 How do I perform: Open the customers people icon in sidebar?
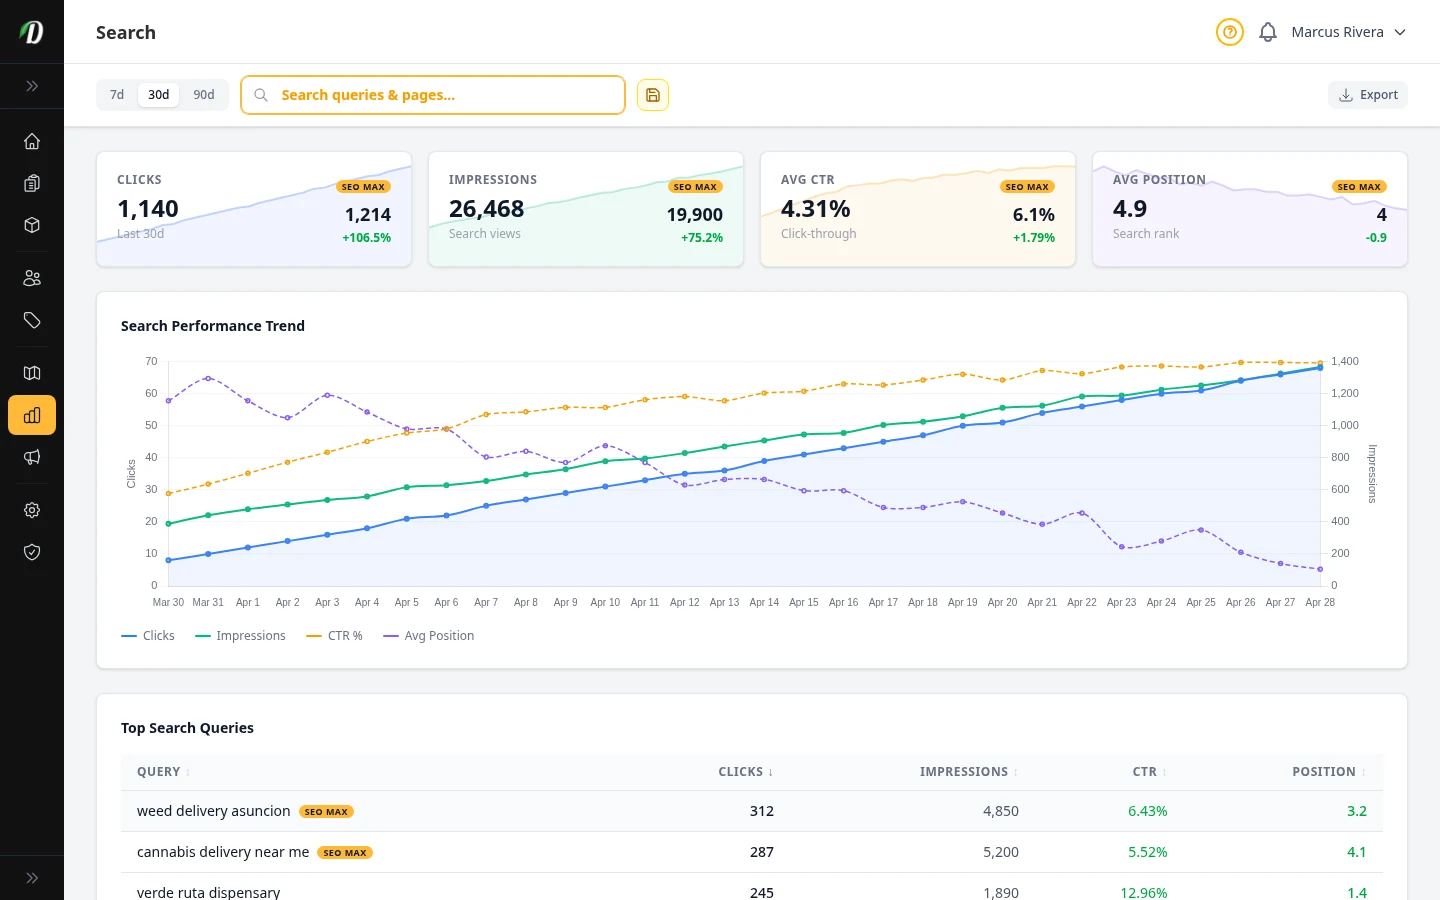tap(32, 278)
